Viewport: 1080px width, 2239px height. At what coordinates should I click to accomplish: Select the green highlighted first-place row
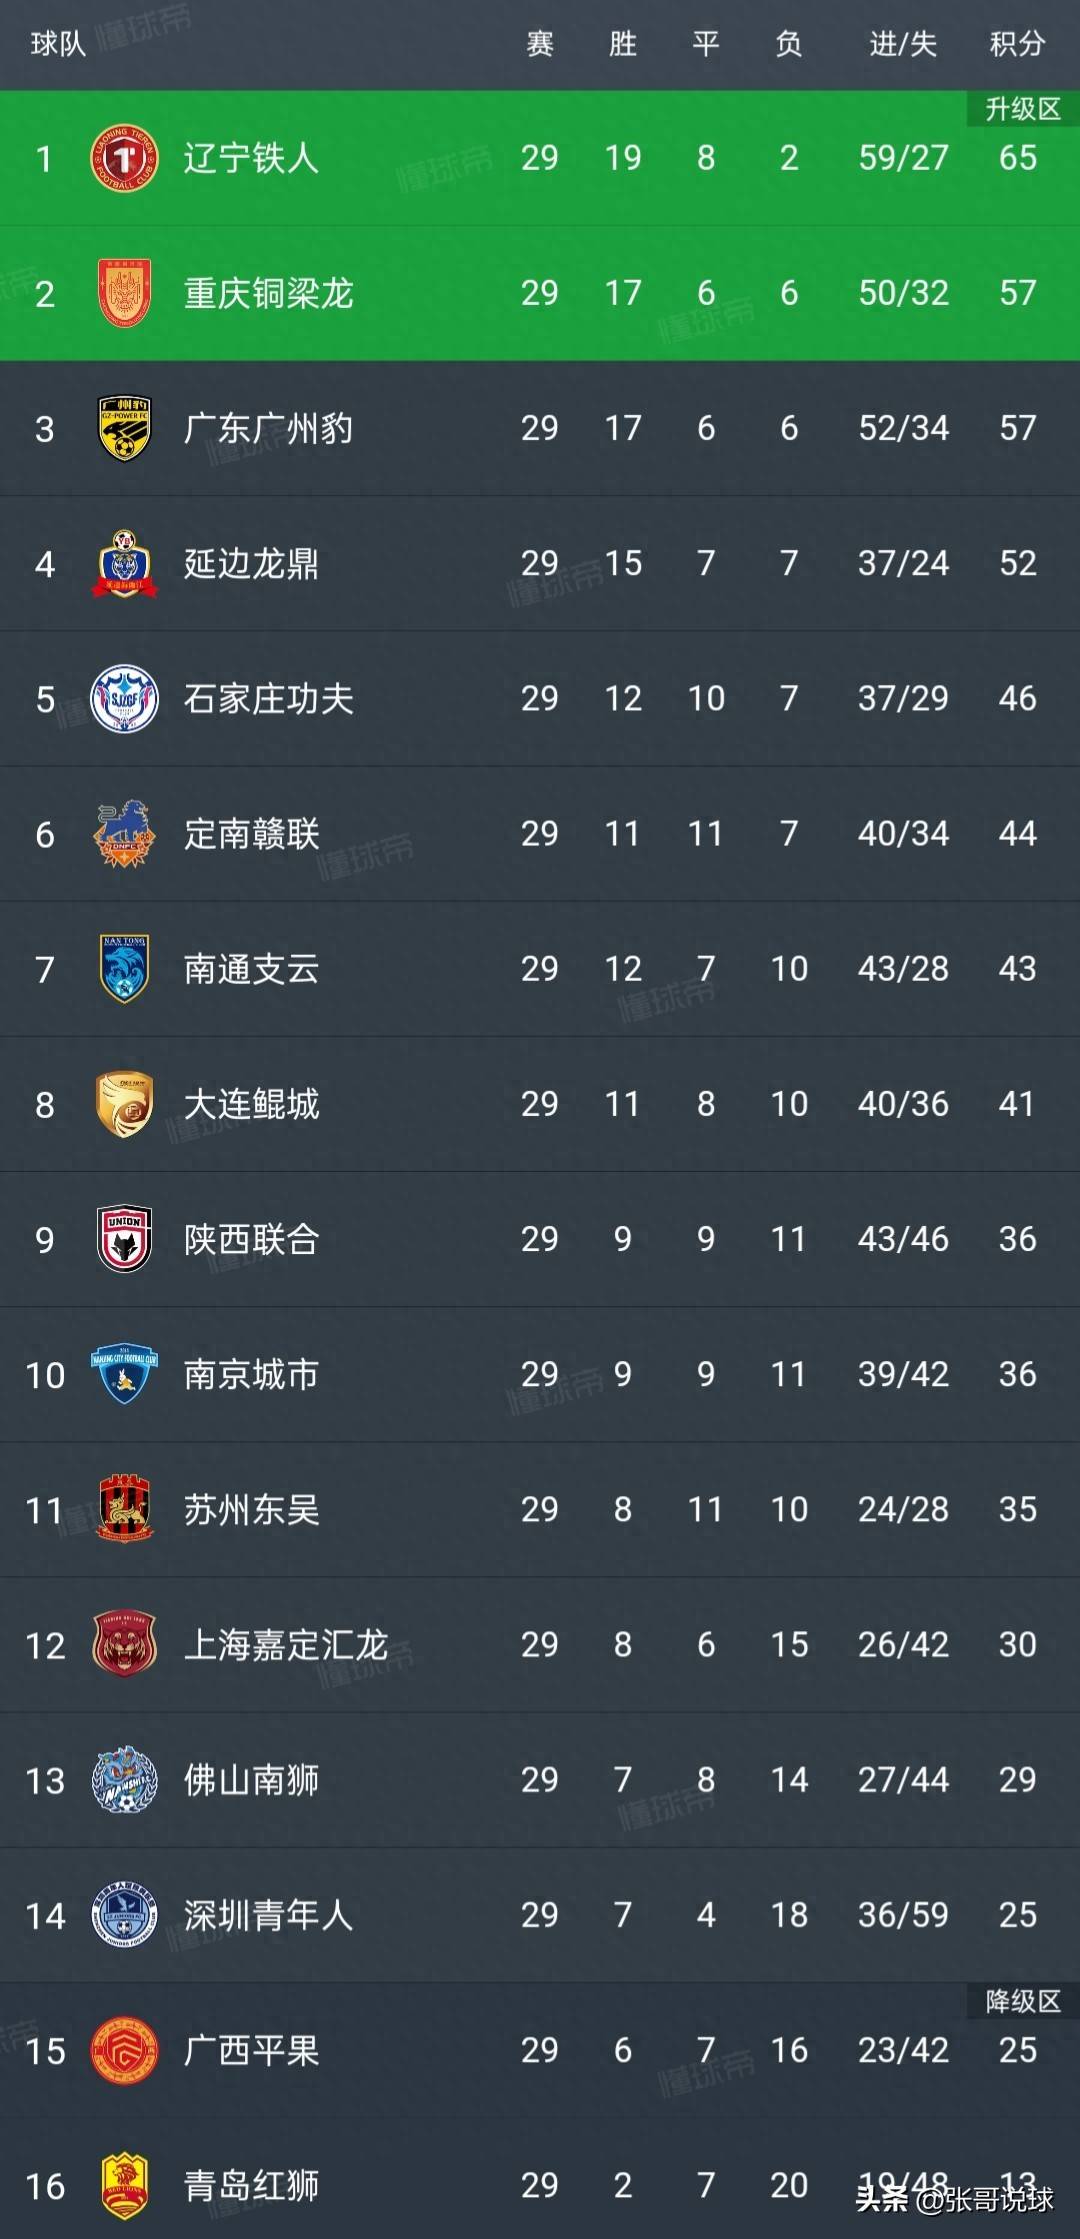pos(540,158)
